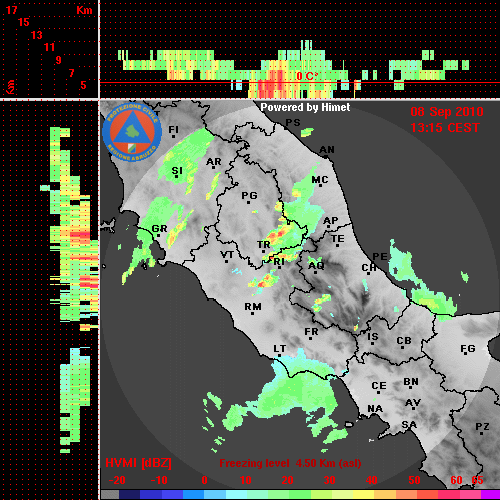
Task: Click the 'HVMI [dBZ]' product label
Action: click(x=138, y=463)
